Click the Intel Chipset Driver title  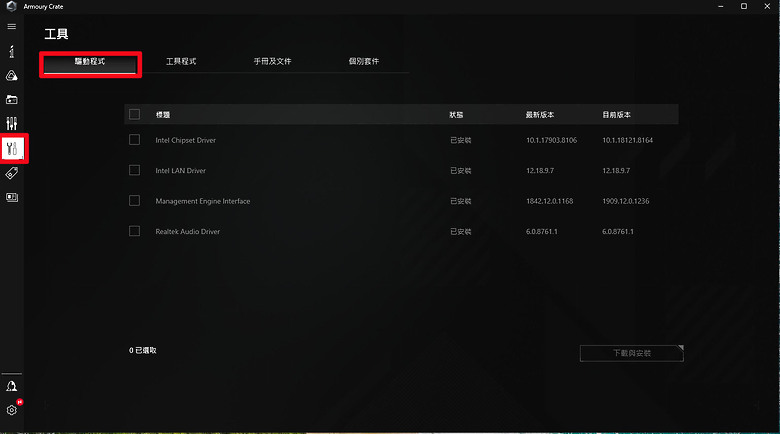coord(186,140)
